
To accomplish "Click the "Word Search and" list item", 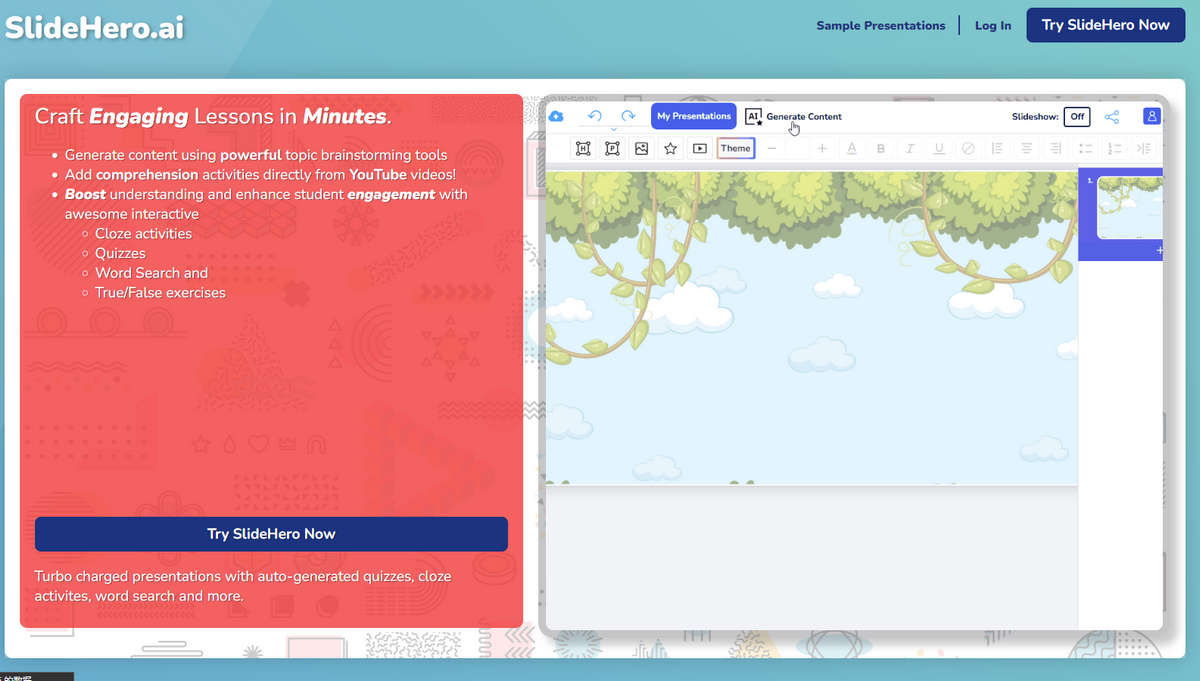I will [x=151, y=273].
